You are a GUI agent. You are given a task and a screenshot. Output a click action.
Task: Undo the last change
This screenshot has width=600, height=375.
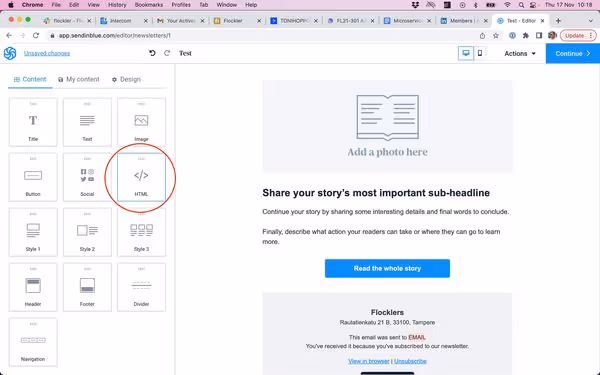[x=152, y=53]
